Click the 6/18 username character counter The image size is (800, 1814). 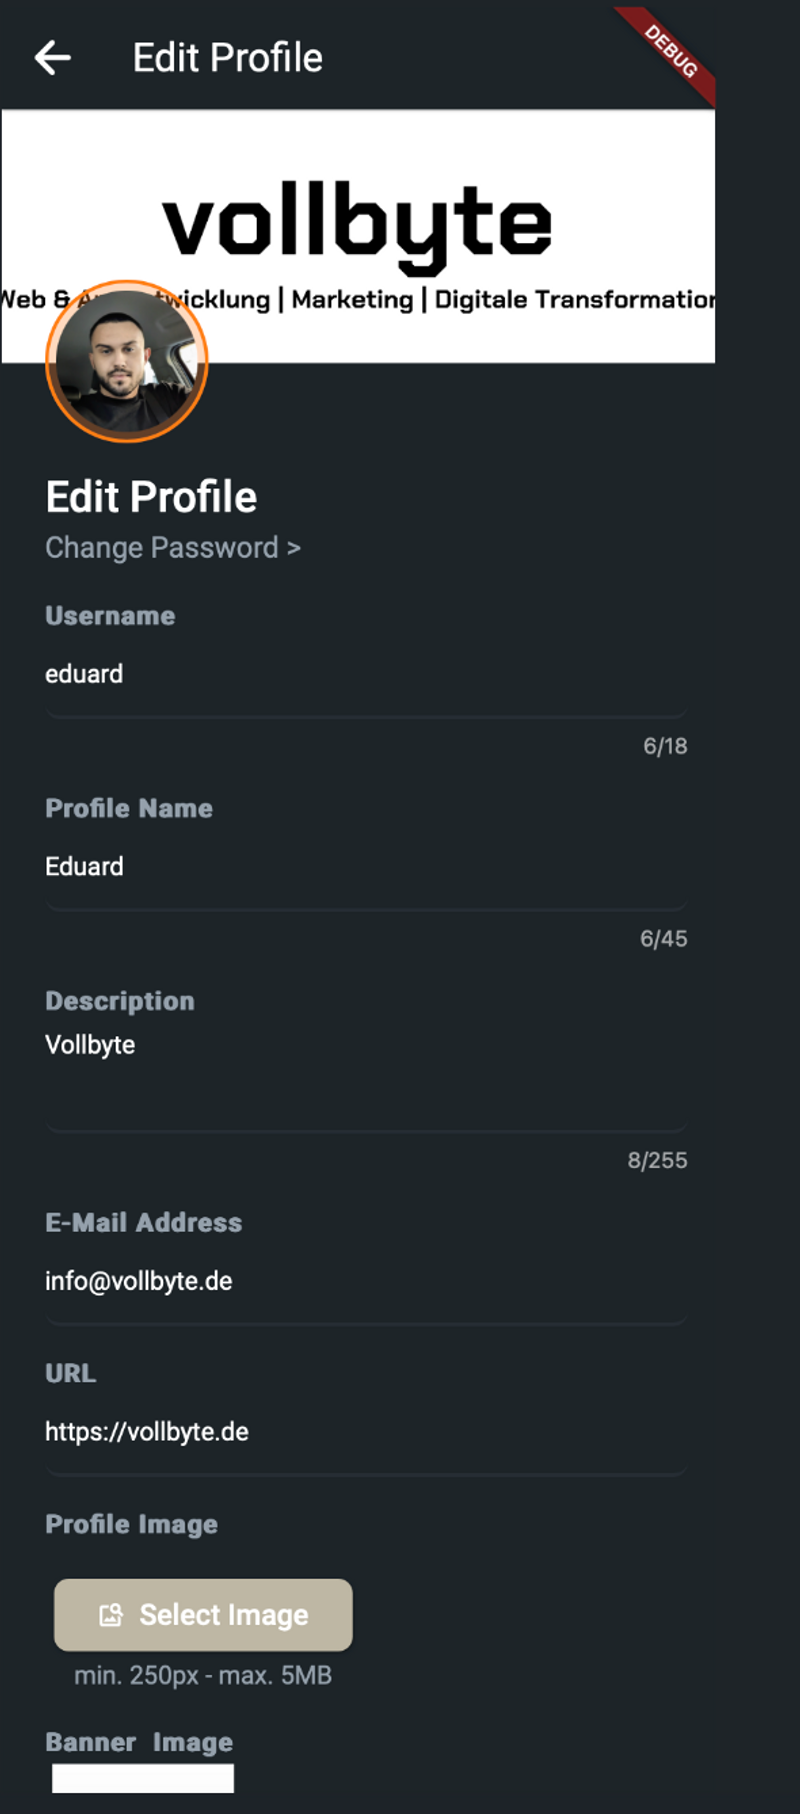coord(665,746)
